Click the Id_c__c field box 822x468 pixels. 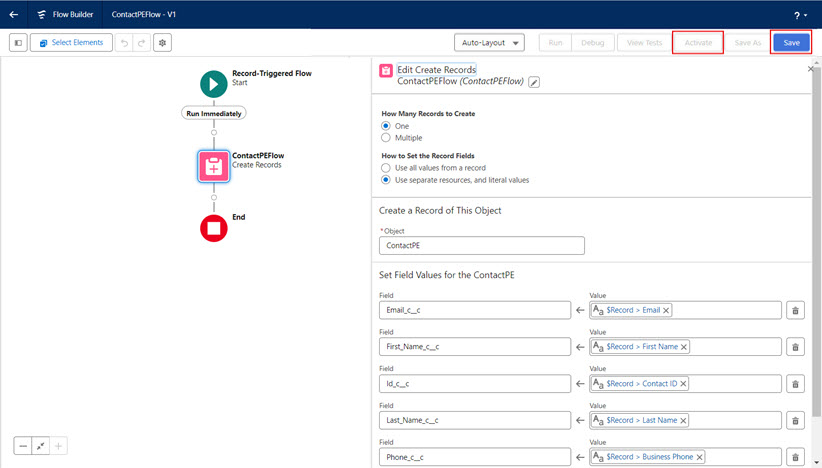coord(475,384)
